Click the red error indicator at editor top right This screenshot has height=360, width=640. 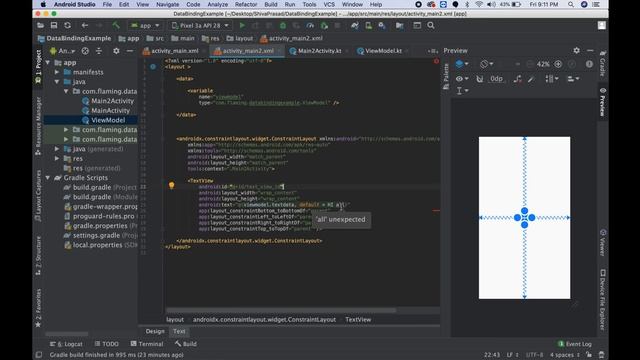(436, 61)
